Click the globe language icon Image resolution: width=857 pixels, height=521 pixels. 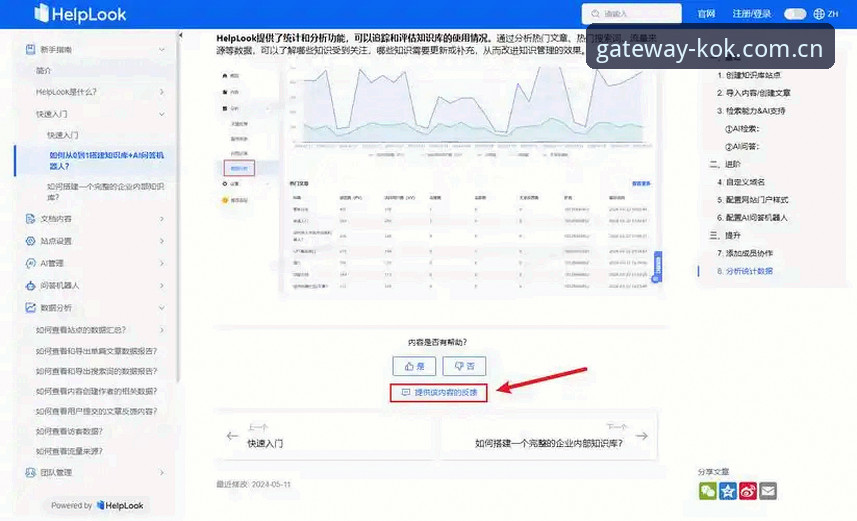pos(819,14)
